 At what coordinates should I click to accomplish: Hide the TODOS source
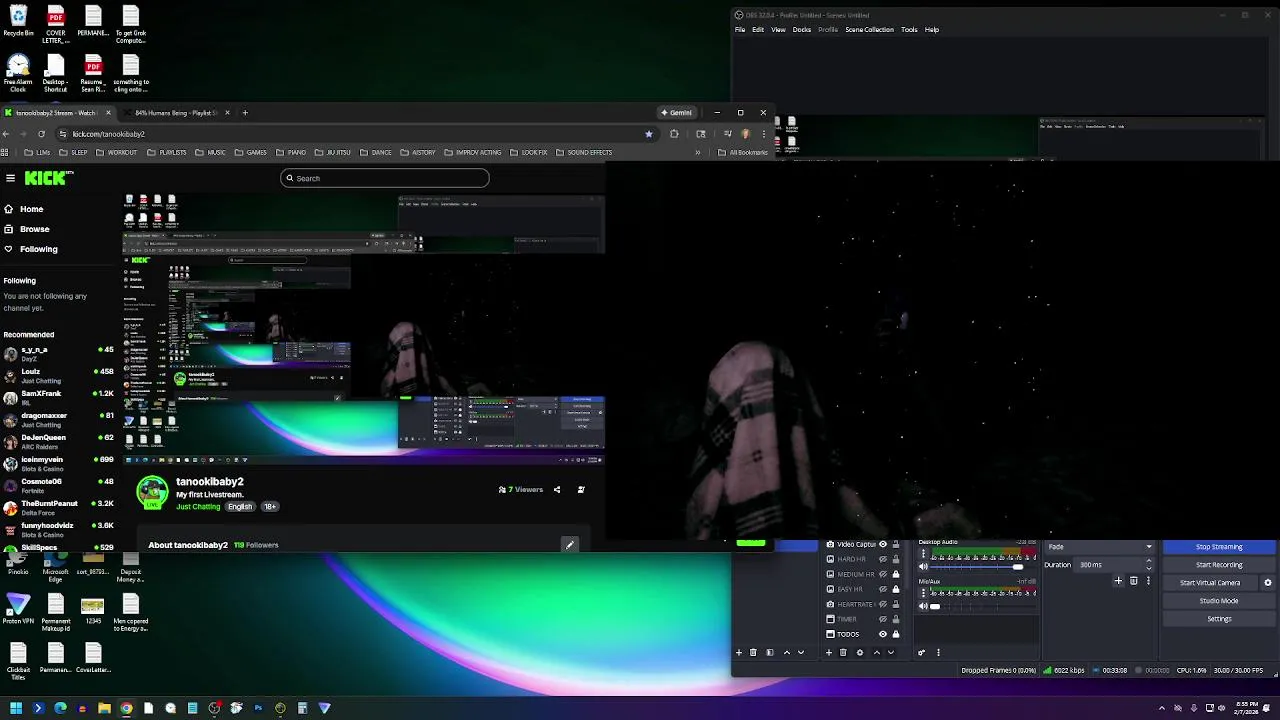[883, 634]
